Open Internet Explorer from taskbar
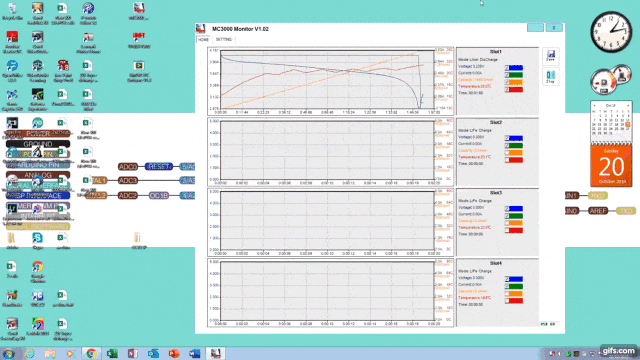The height and width of the screenshot is (360, 640). click(29, 353)
